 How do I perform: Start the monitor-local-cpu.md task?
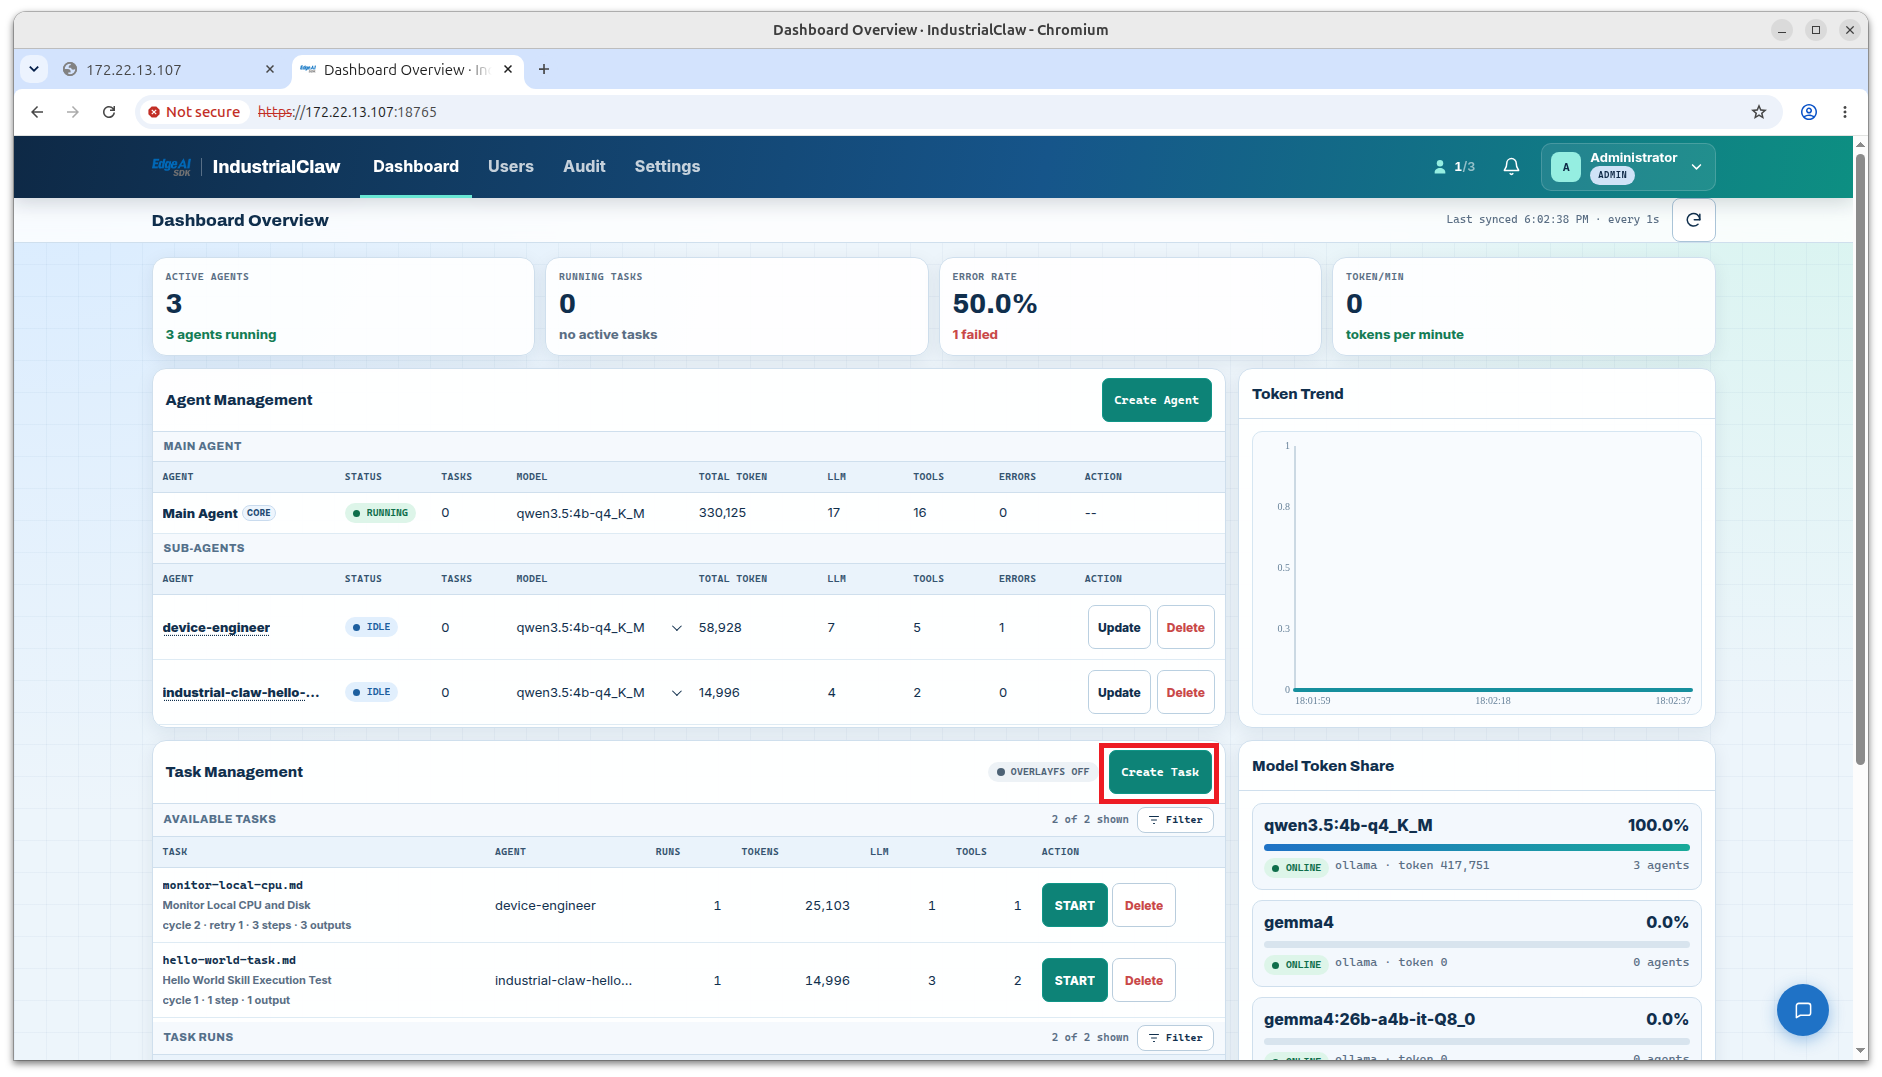(1074, 906)
